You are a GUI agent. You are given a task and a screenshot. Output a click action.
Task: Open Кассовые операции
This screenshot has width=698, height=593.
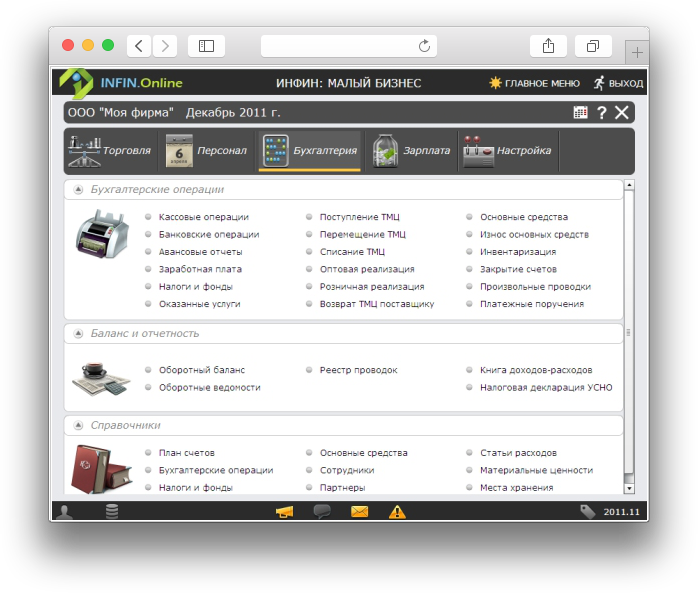(x=204, y=217)
